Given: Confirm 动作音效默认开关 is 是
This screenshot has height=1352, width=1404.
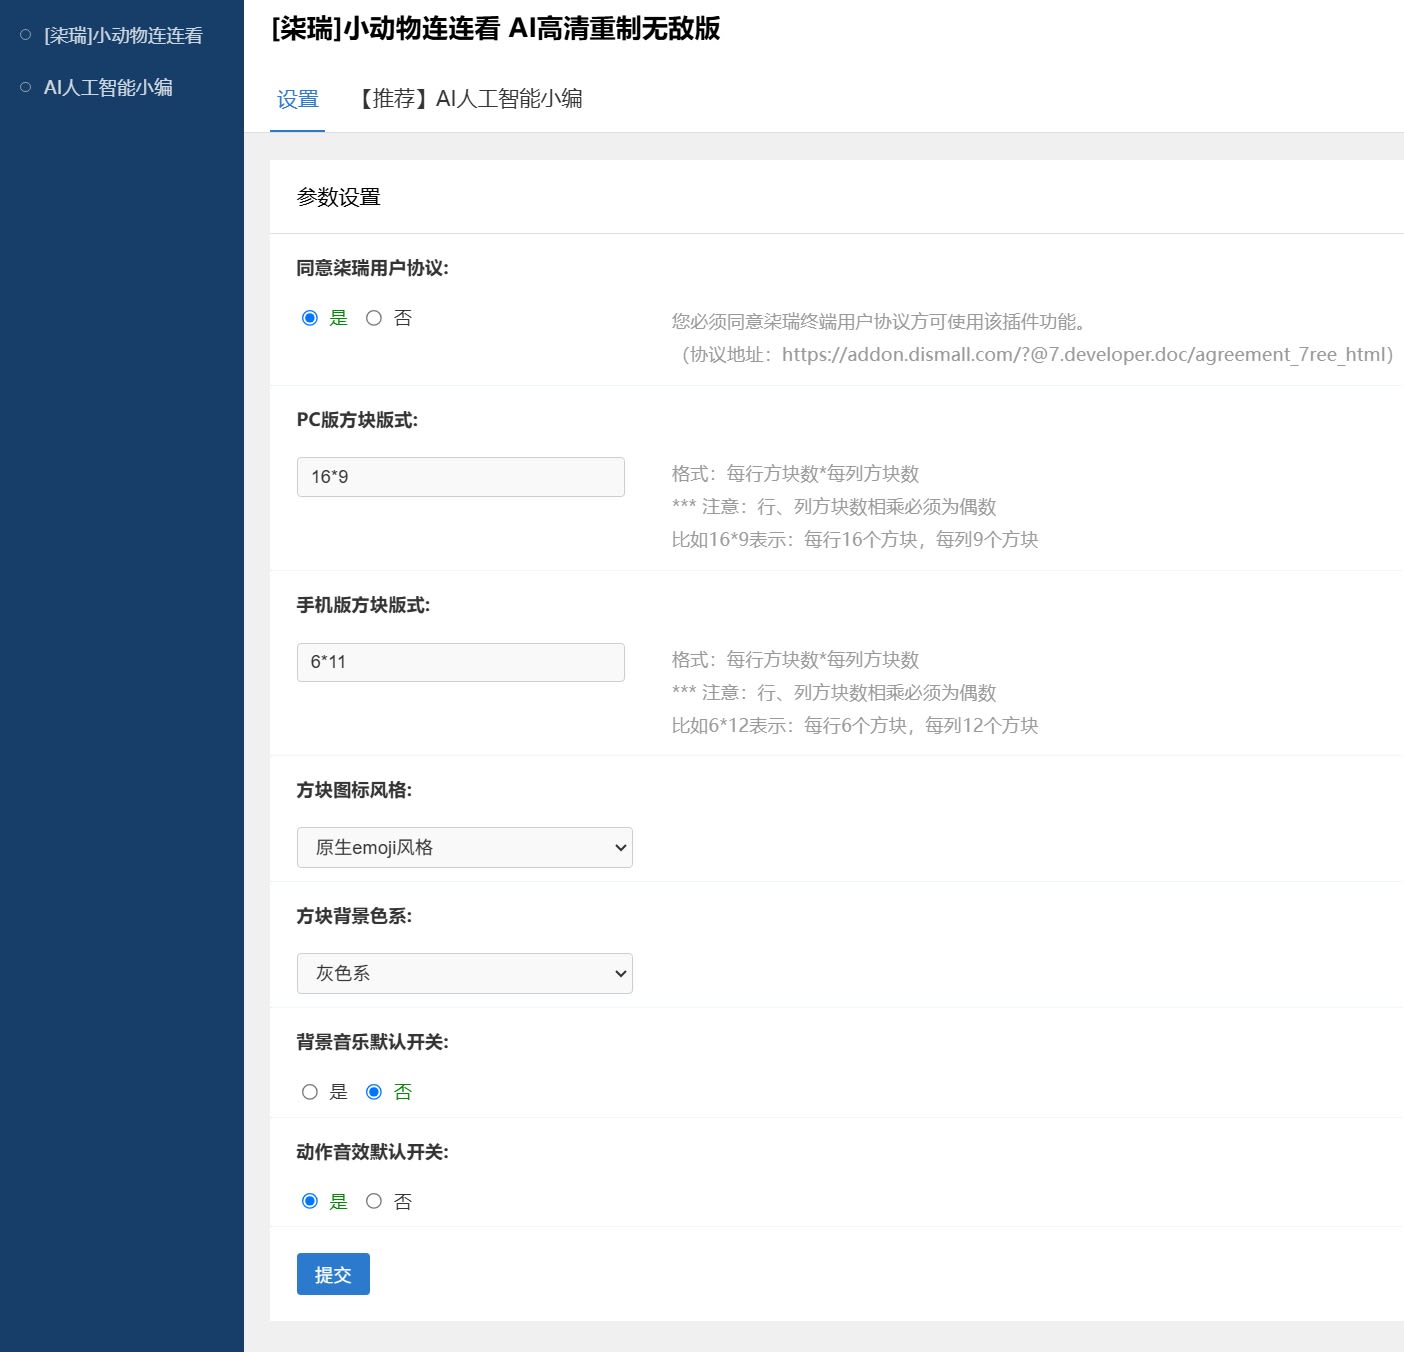Looking at the screenshot, I should (310, 1201).
